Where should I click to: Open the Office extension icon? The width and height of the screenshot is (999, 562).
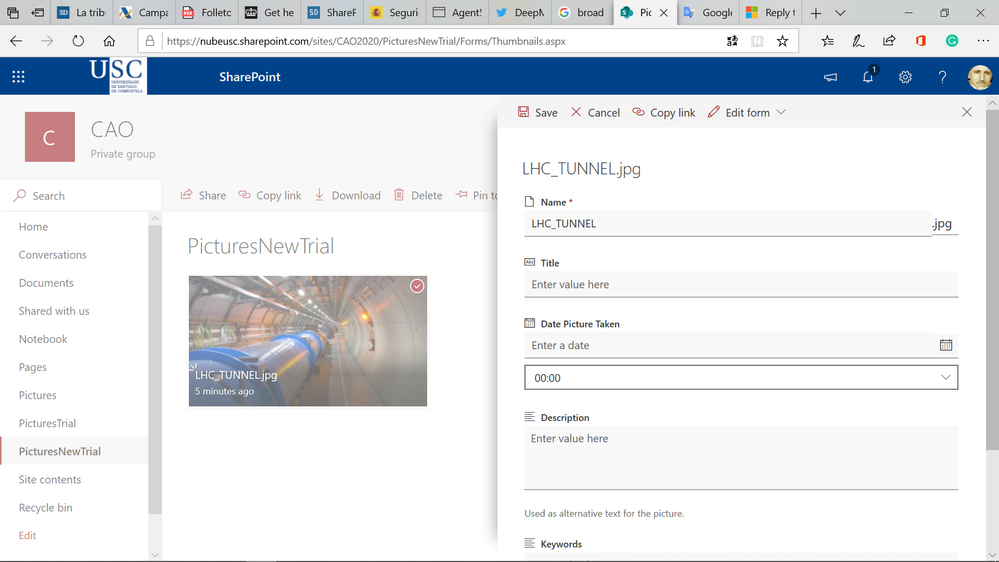(921, 41)
